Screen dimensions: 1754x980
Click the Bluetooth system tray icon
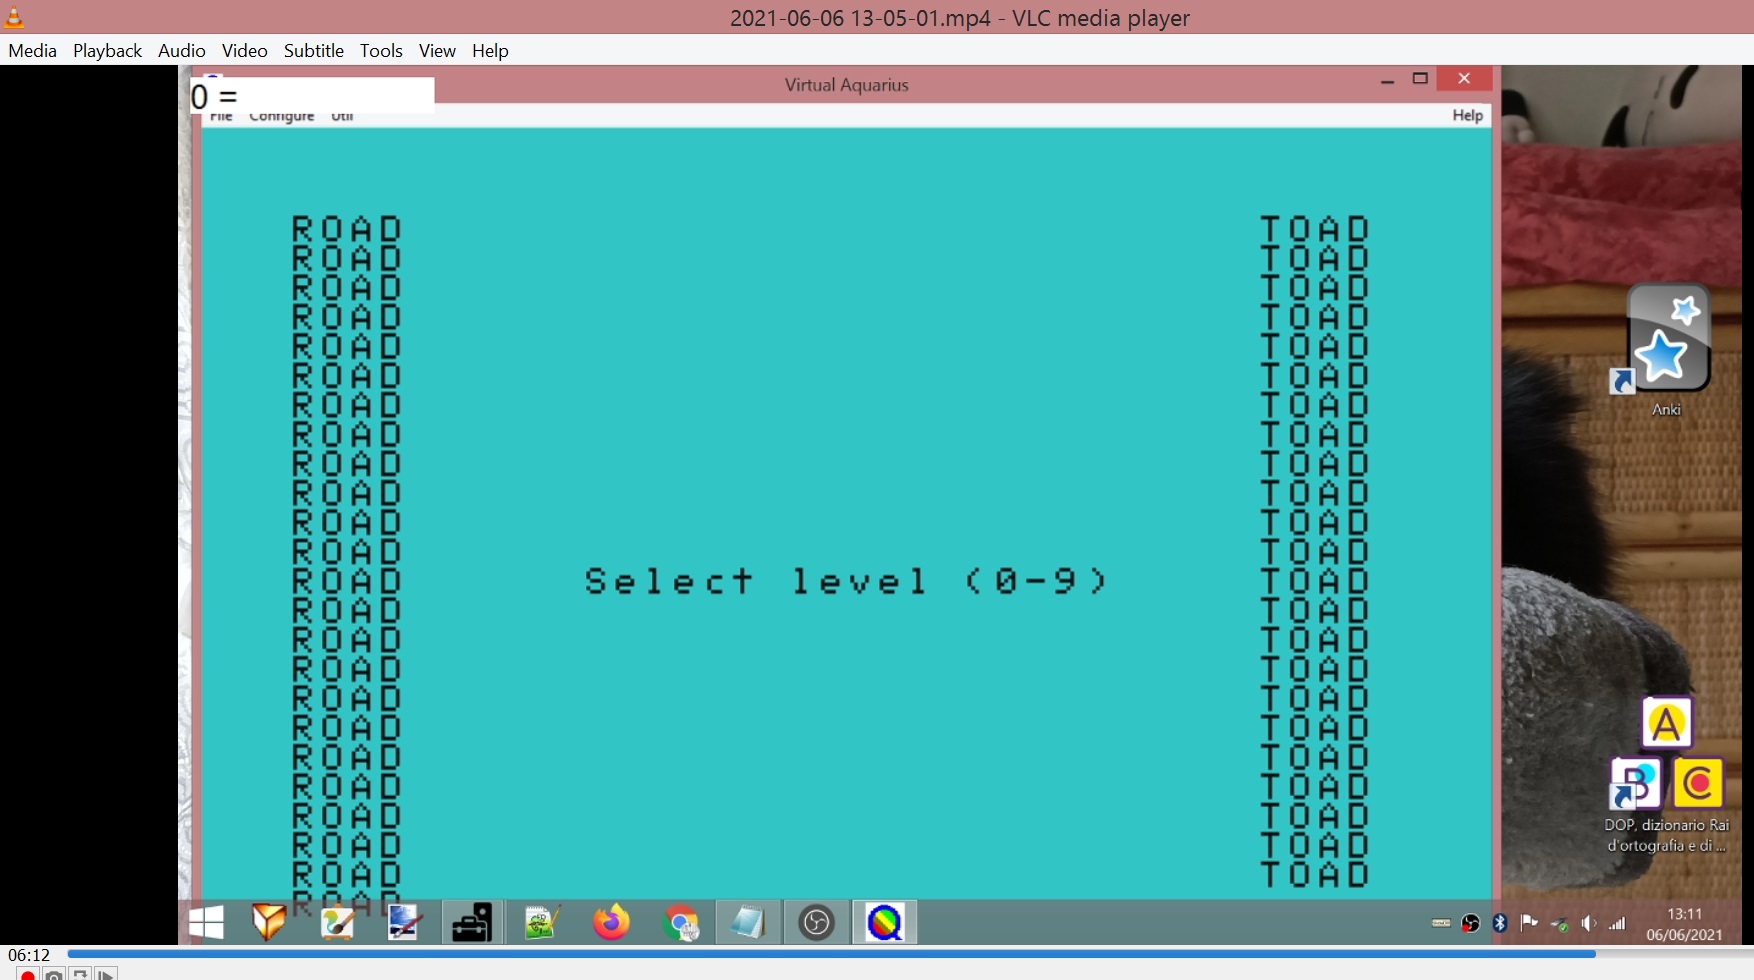(x=1499, y=923)
